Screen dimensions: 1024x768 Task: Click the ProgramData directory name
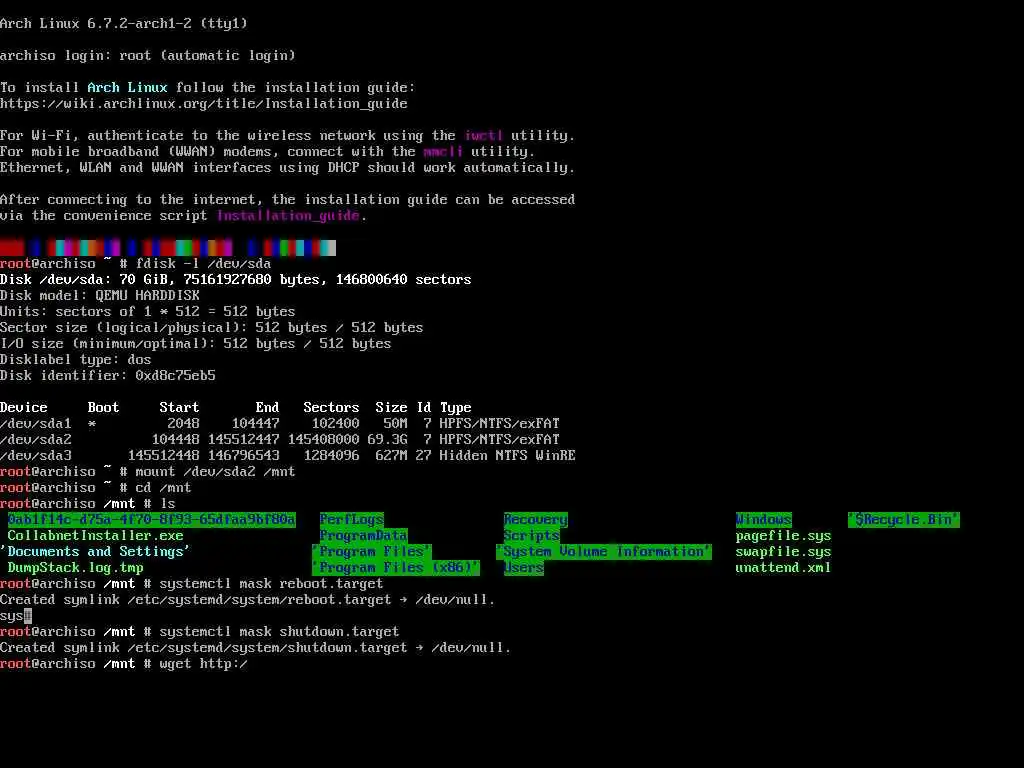click(363, 536)
